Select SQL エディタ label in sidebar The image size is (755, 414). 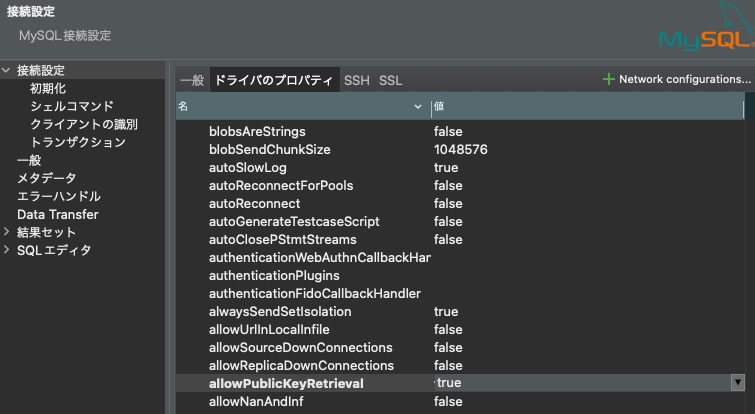54,250
